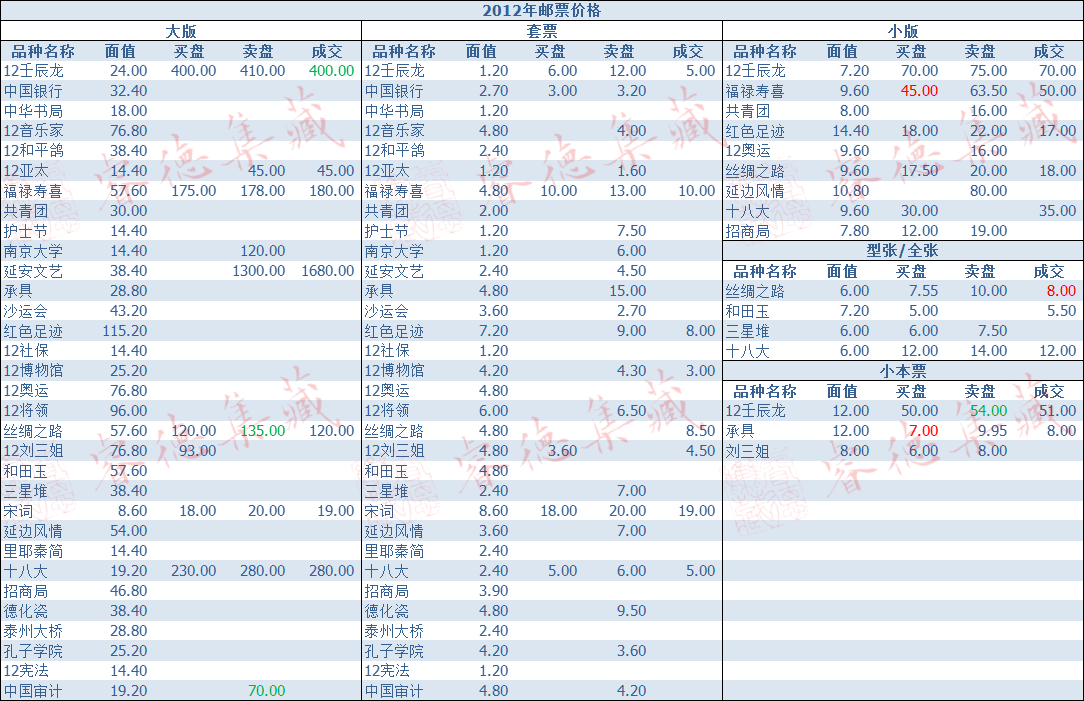Click 3.20 卖盘 of 中国银行 in 套票
Screen dimensions: 1084x701
[632, 91]
